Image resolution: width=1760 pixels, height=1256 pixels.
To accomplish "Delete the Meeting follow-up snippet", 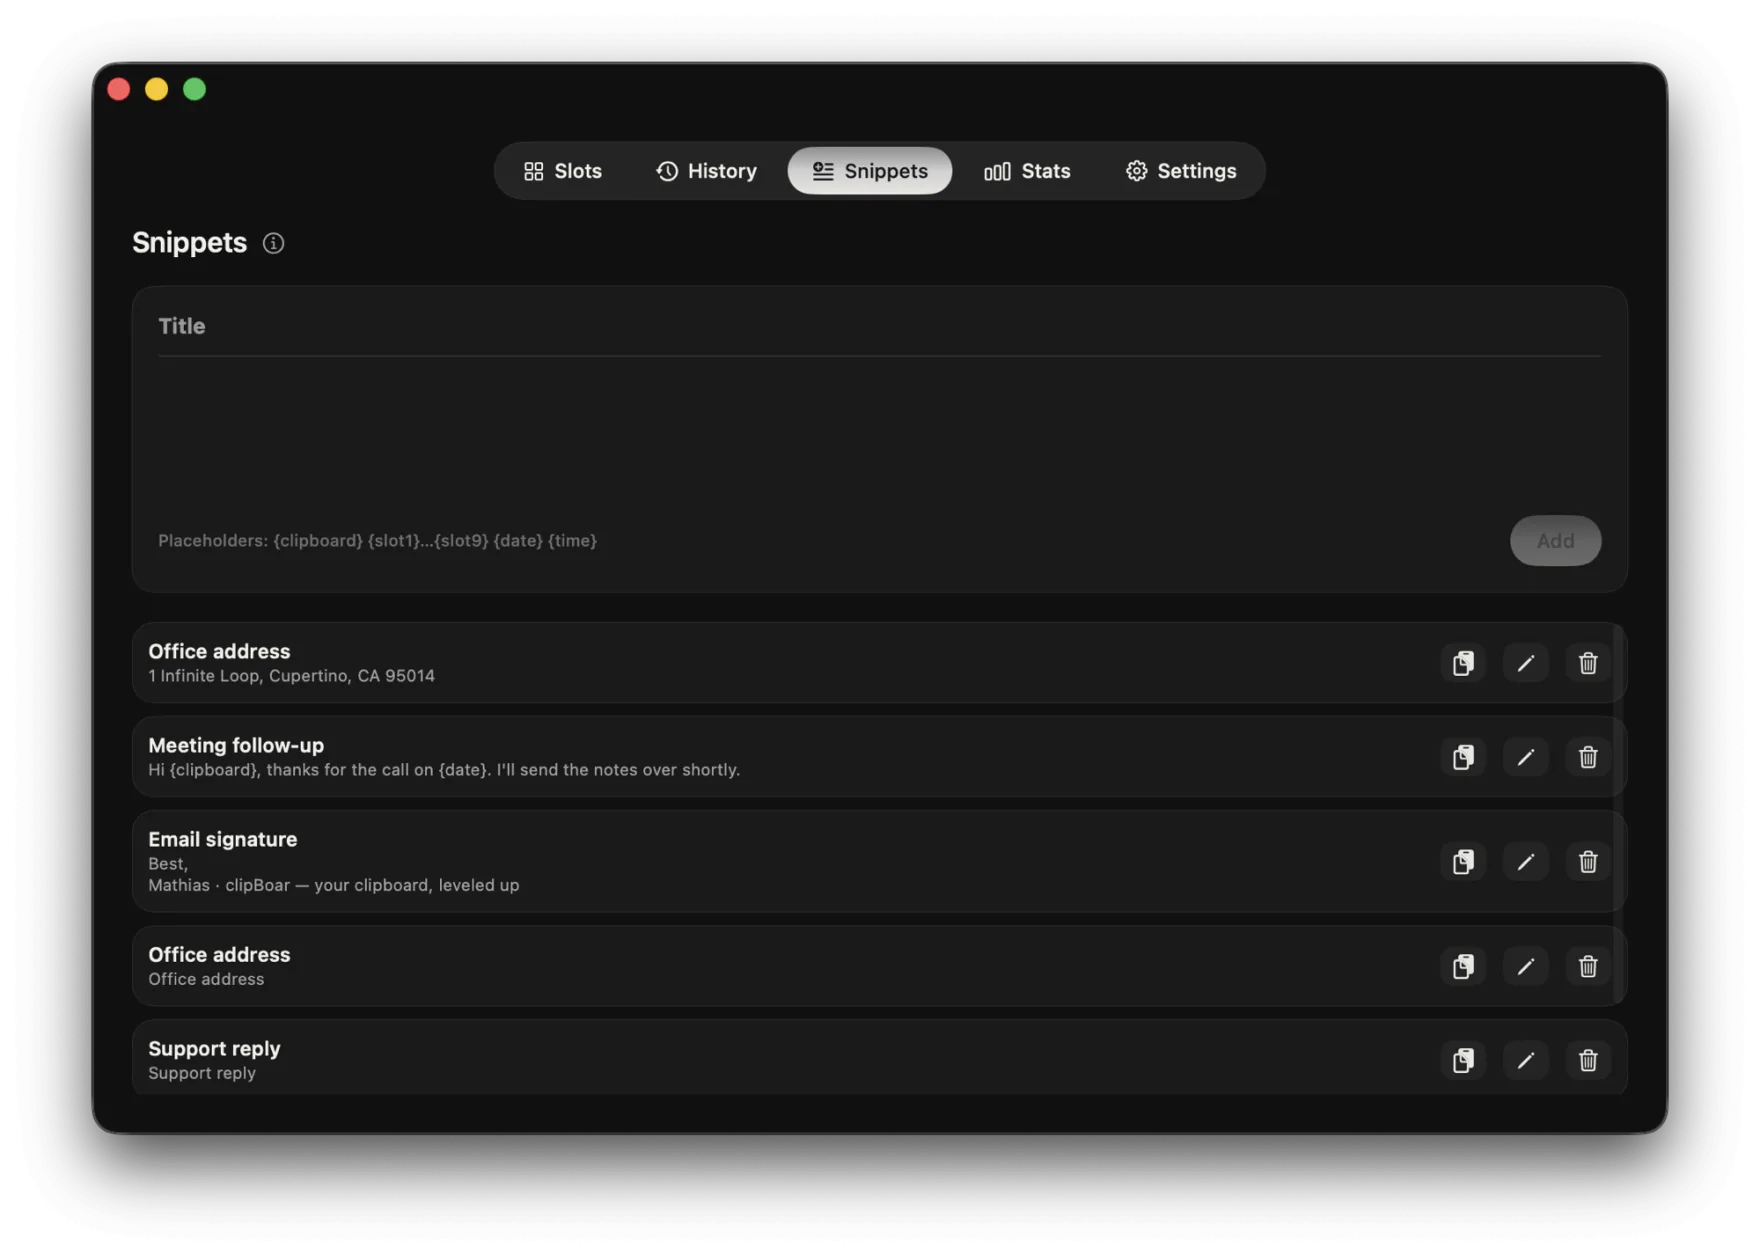I will coord(1587,757).
